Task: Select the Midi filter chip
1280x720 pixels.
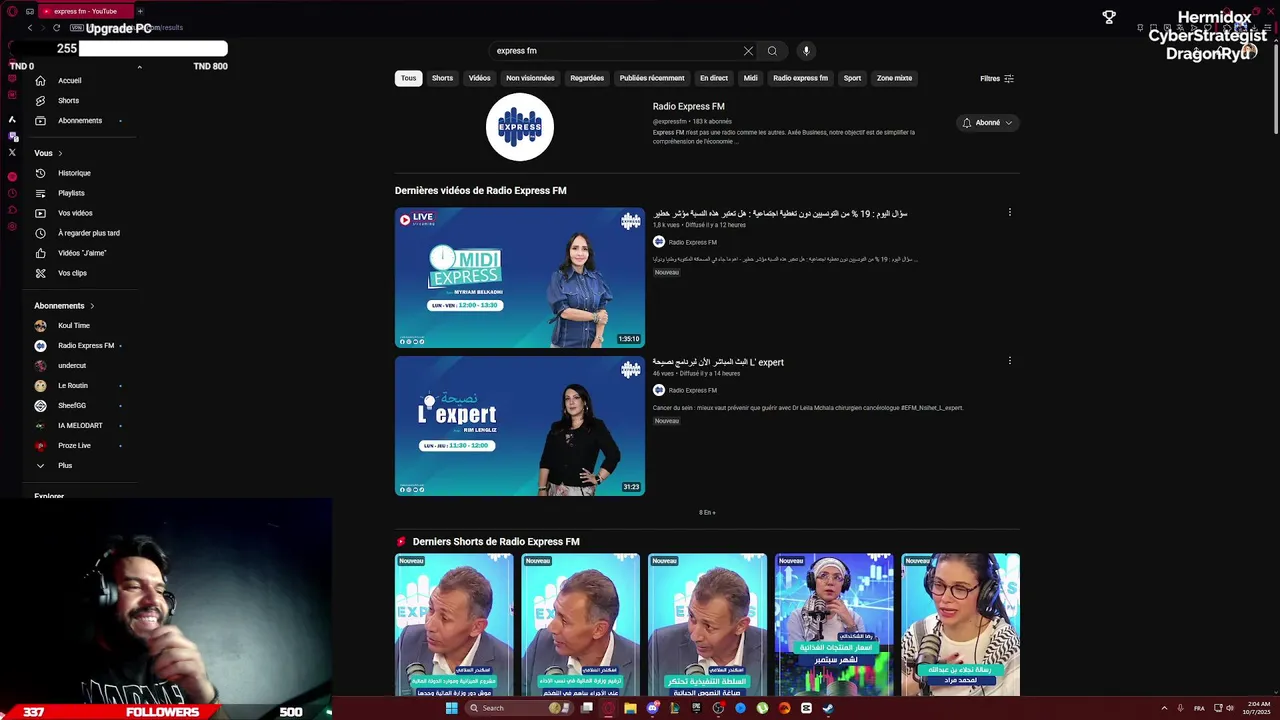Action: 750,78
